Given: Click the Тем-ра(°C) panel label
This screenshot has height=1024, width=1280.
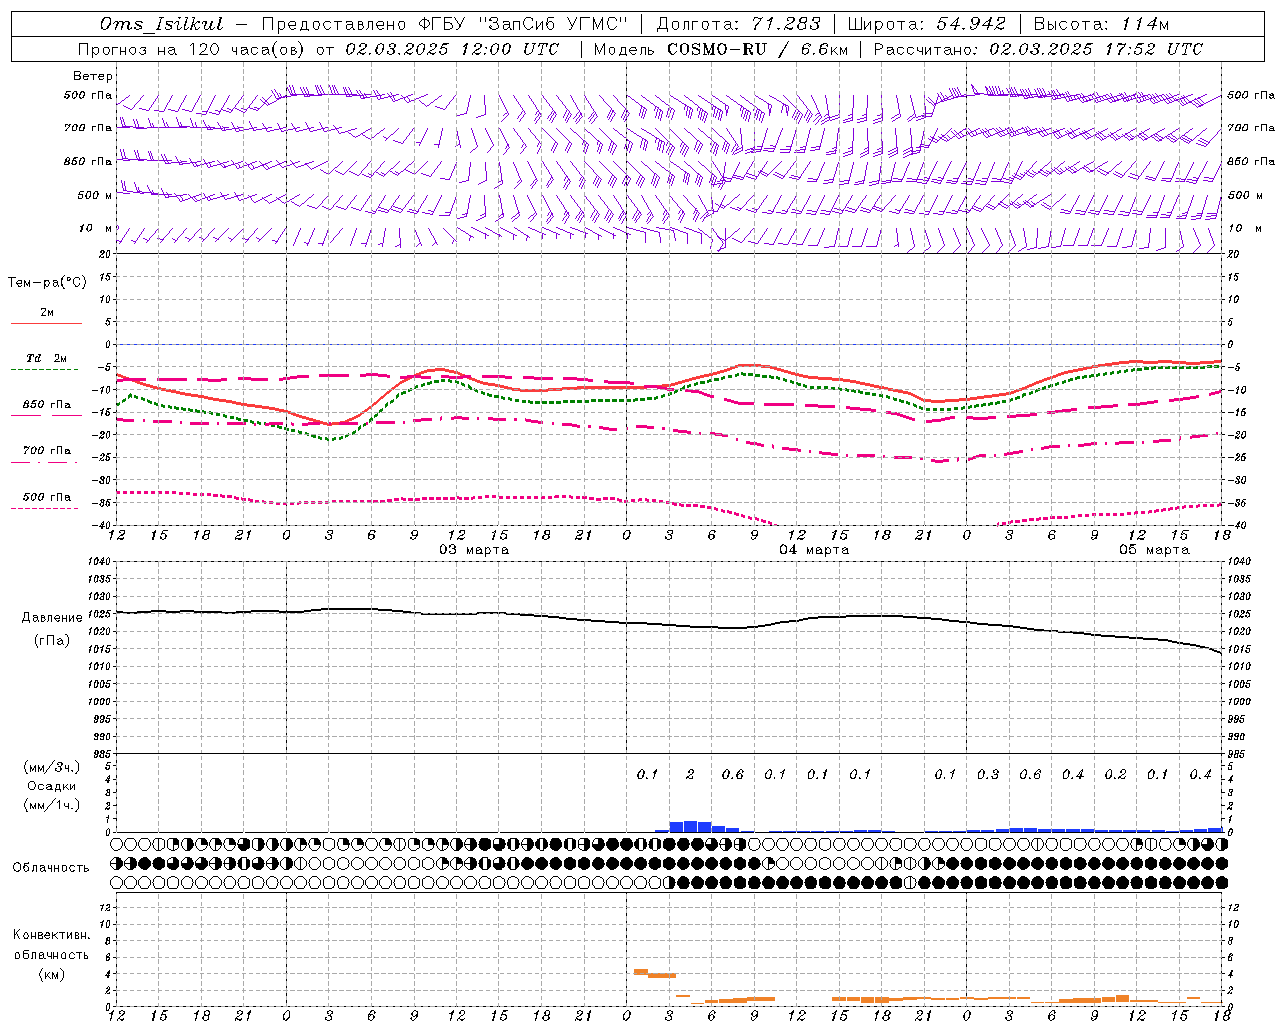Looking at the screenshot, I should tap(47, 283).
